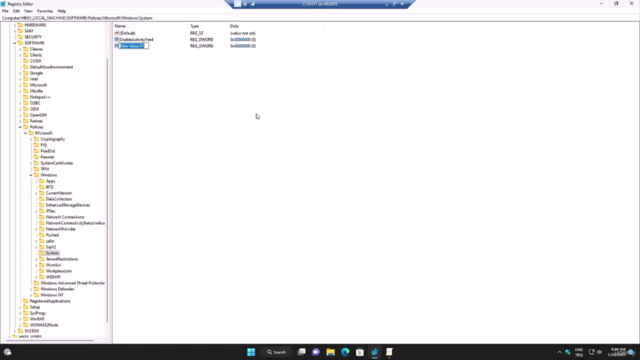This screenshot has width=640, height=360.
Task: Click the WinRAR key folder icon
Action: [x=26, y=319]
